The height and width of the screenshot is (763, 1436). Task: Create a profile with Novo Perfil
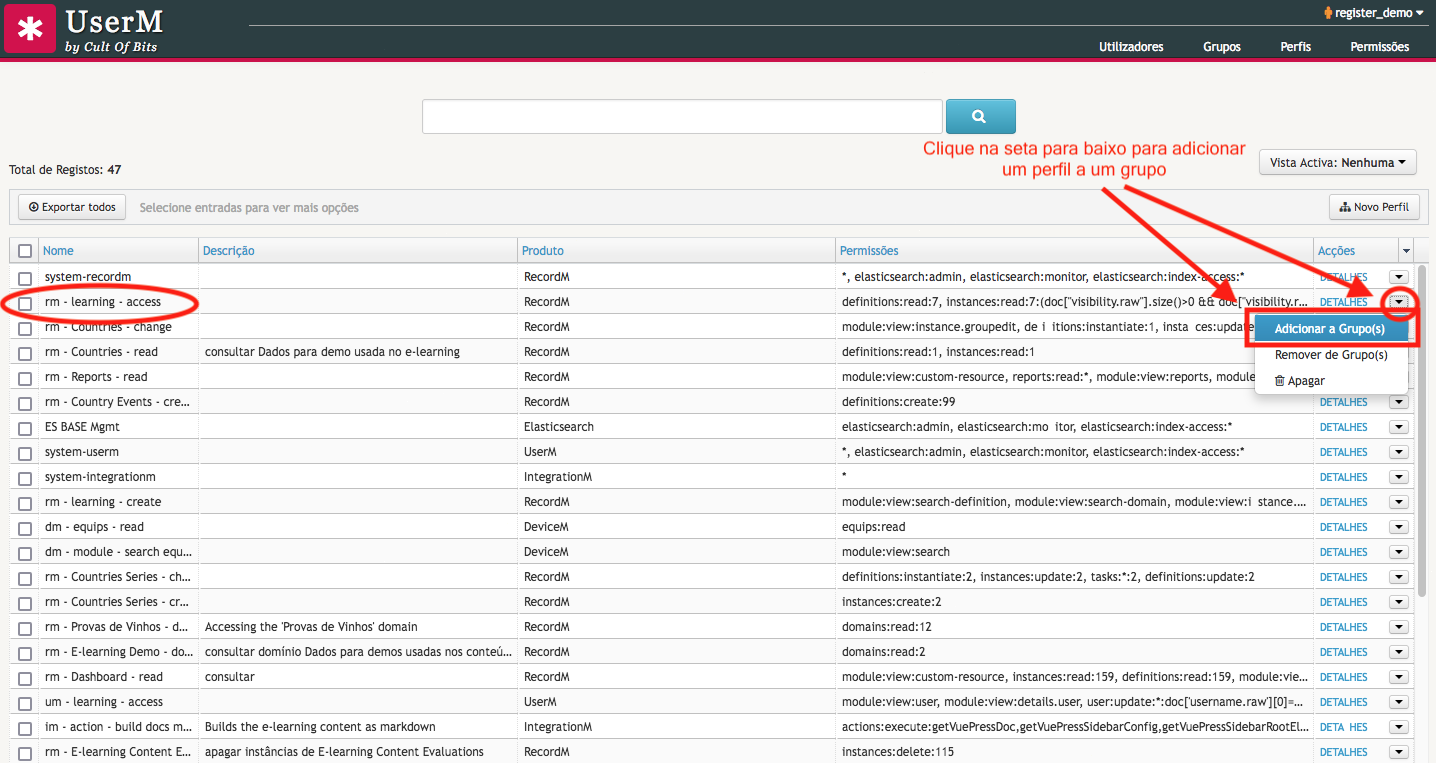click(1374, 207)
